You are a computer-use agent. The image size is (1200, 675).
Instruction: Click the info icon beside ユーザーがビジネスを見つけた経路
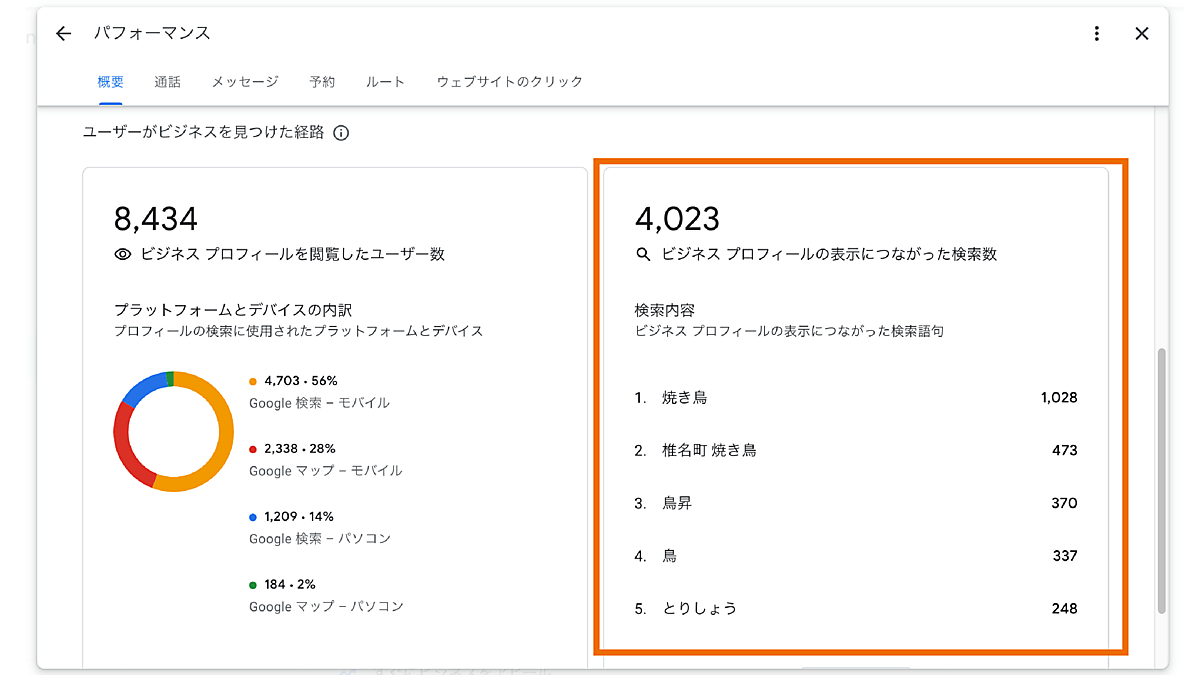[x=341, y=133]
